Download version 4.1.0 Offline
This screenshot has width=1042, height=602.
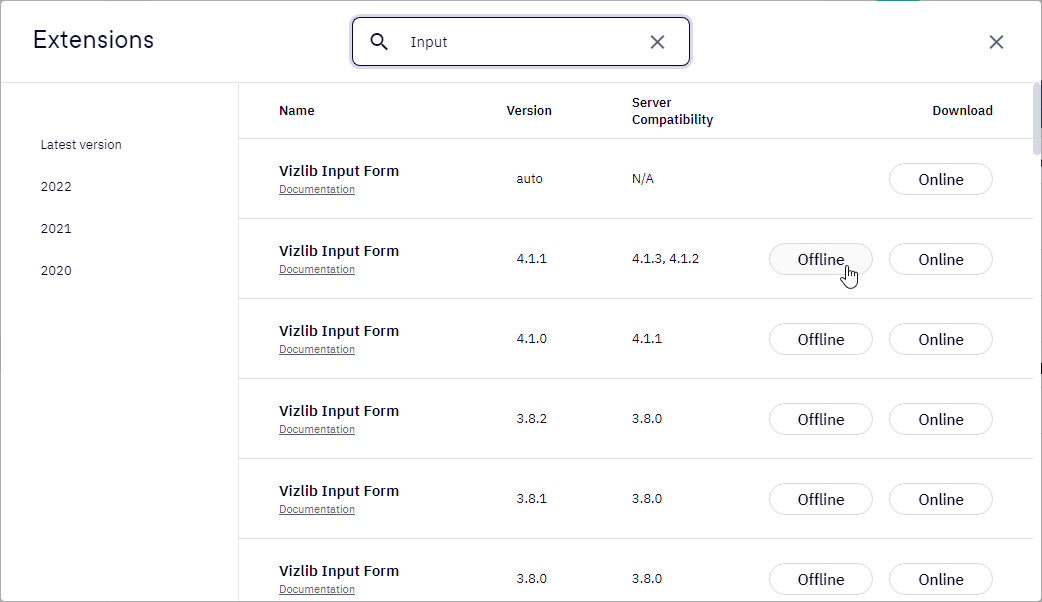(x=821, y=340)
